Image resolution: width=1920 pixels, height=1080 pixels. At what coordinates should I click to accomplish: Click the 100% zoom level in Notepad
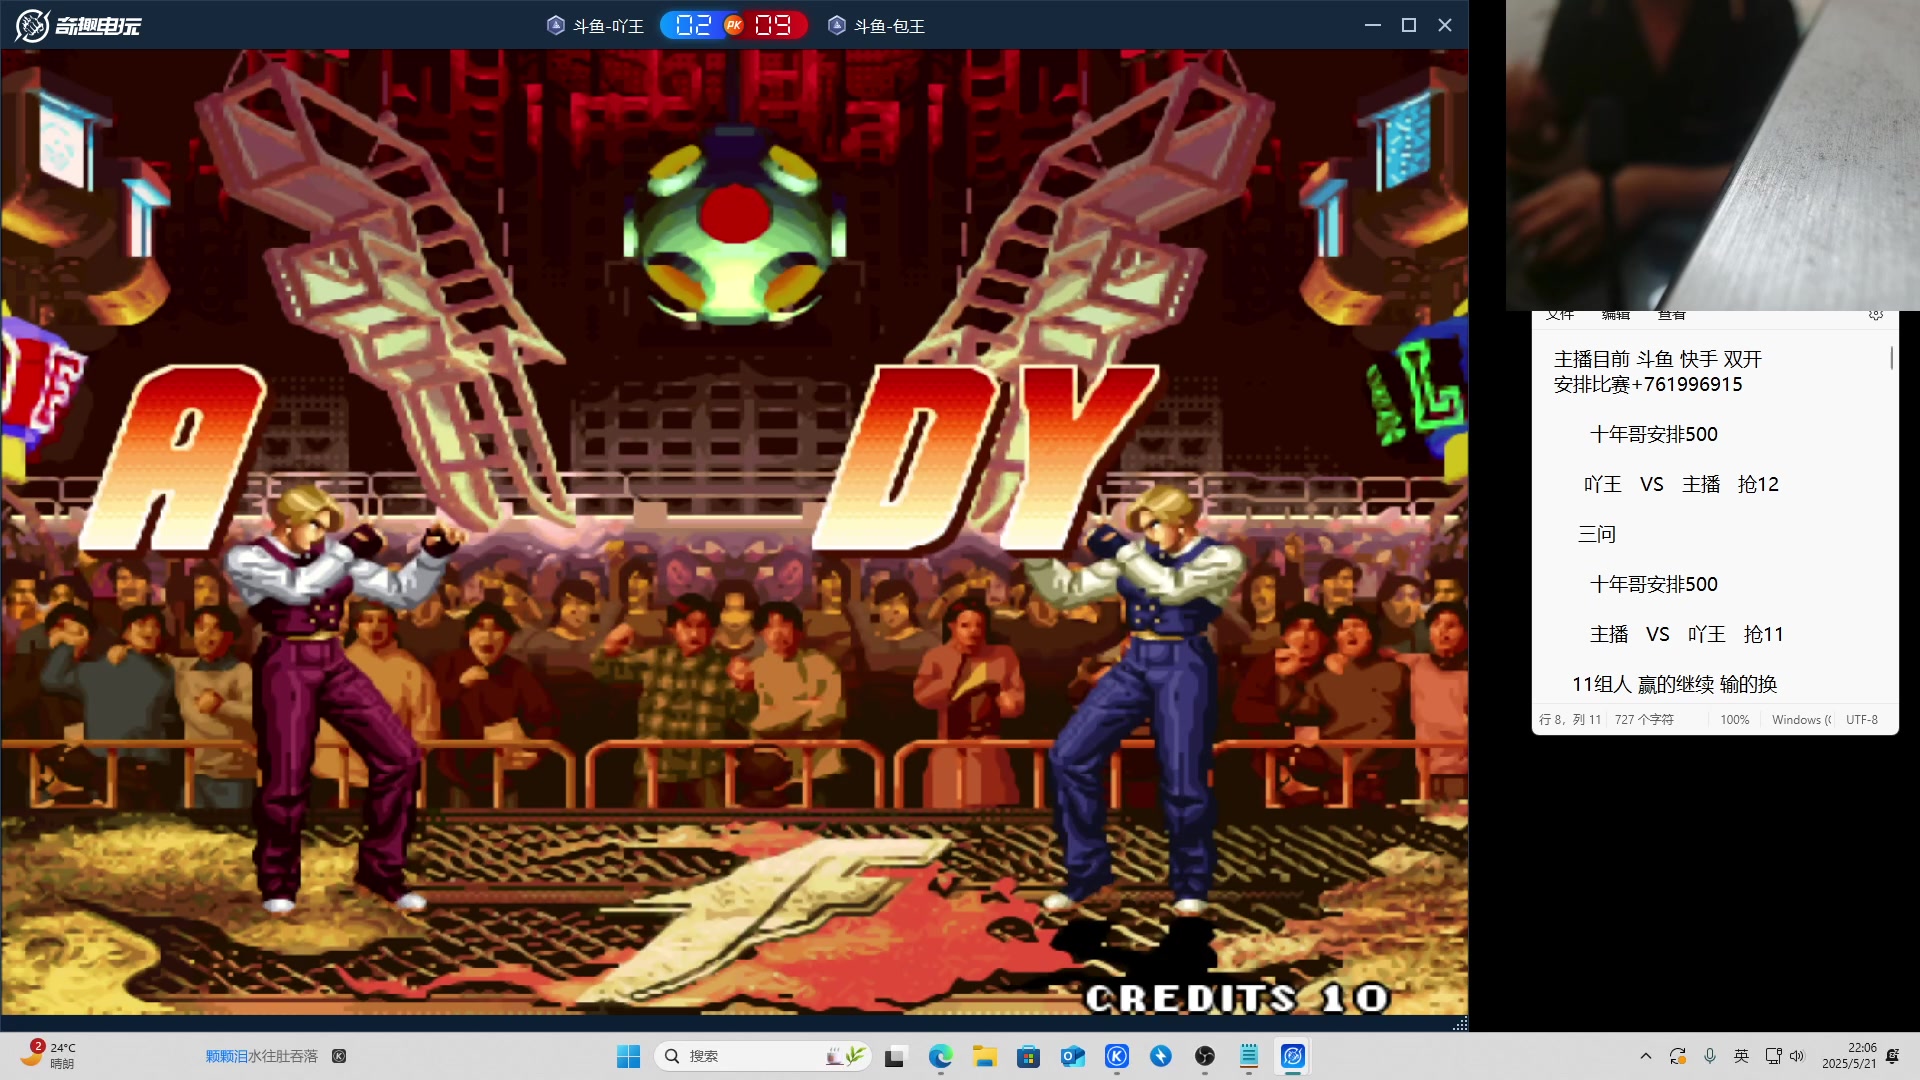1735,720
